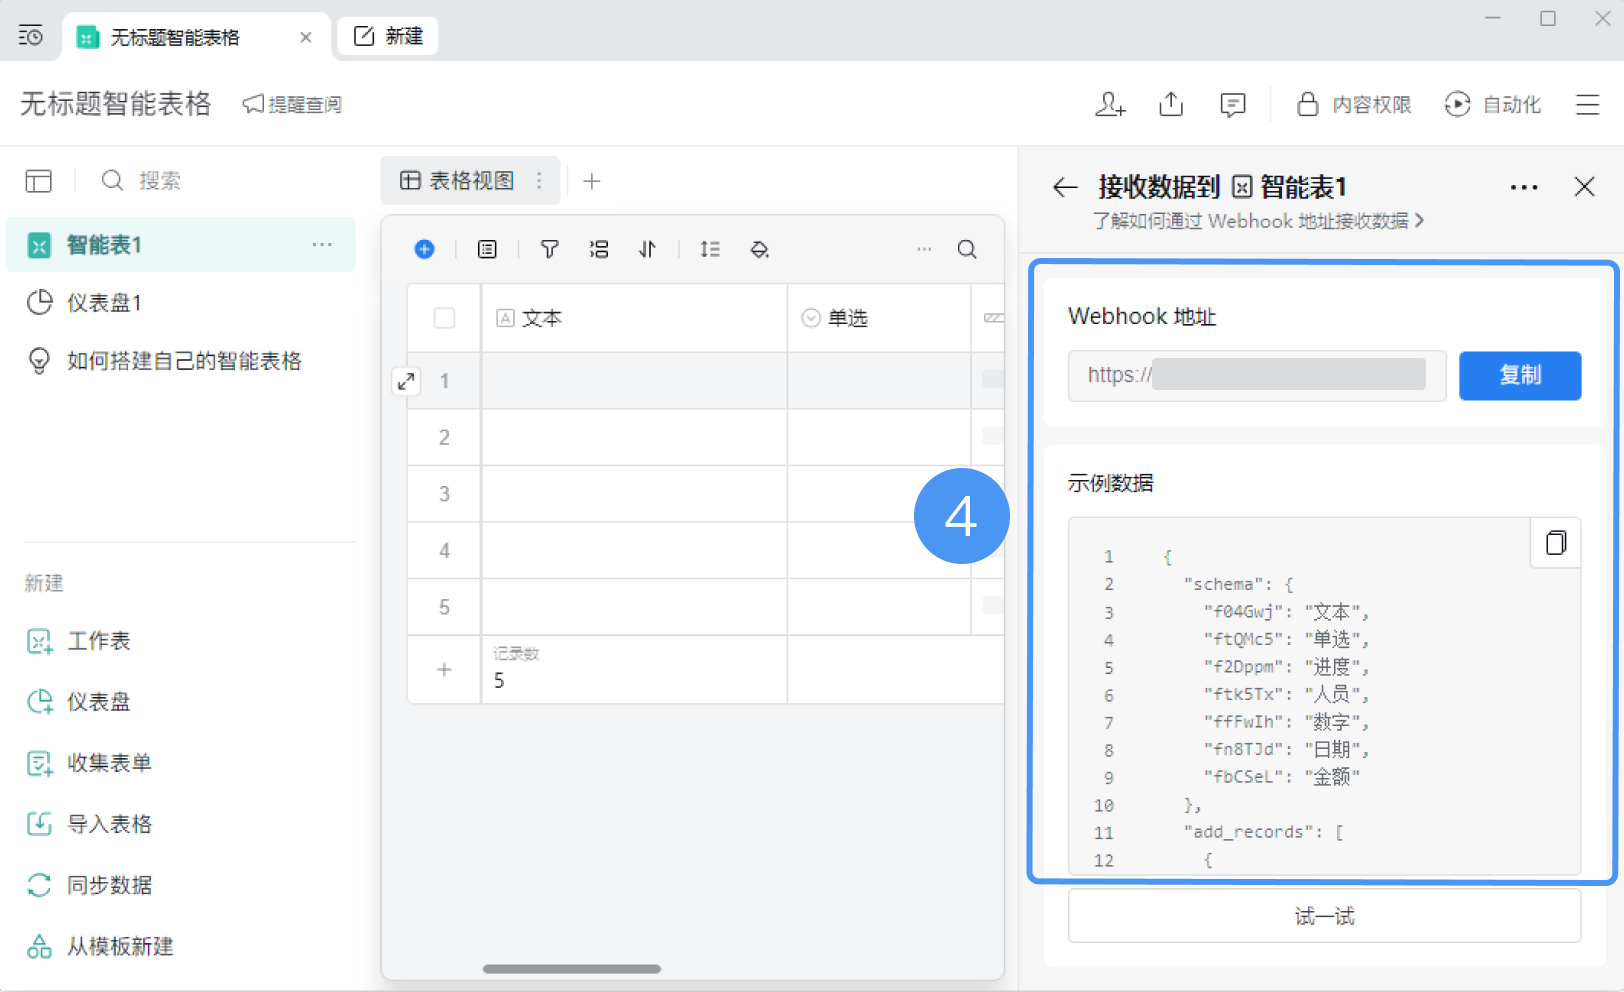Go back from 接收数据到 panel
The image size is (1624, 992).
1065,187
